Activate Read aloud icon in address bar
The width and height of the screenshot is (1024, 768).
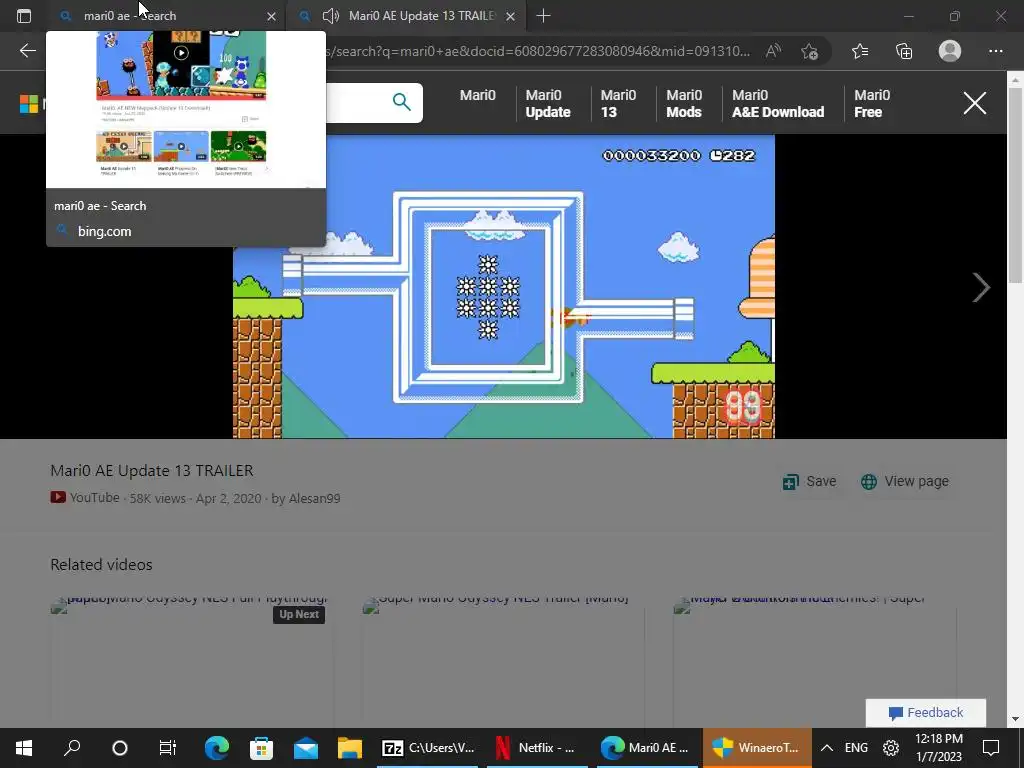(773, 51)
